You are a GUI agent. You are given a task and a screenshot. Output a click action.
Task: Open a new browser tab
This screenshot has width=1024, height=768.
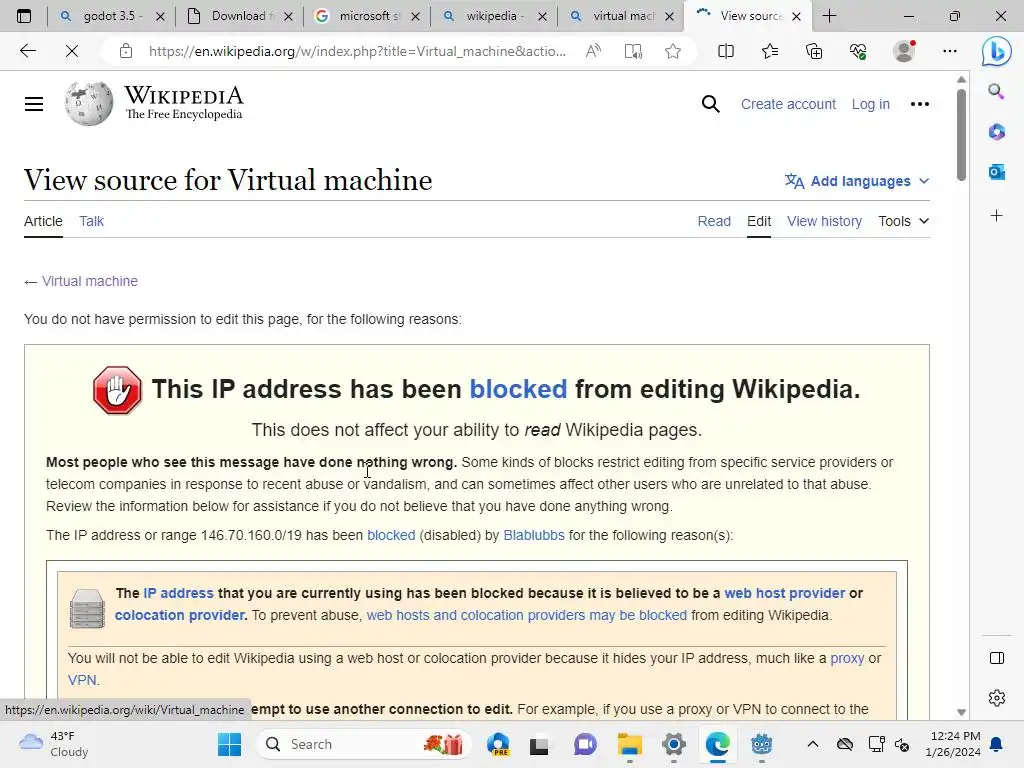click(829, 16)
